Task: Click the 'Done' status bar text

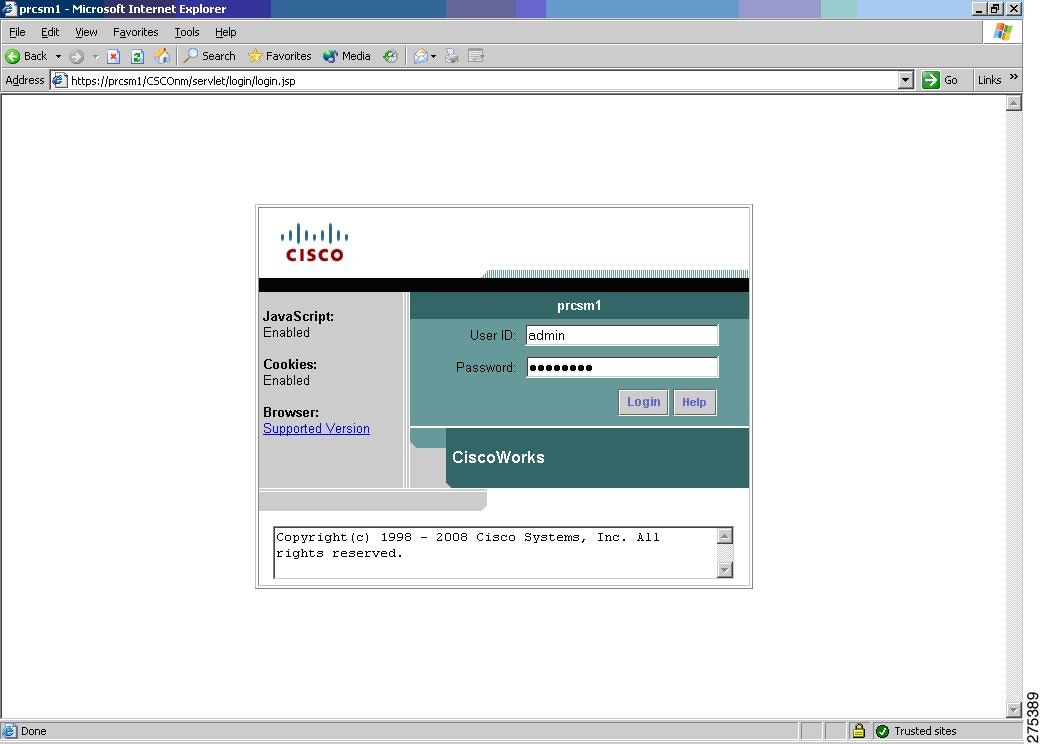Action: tap(34, 731)
